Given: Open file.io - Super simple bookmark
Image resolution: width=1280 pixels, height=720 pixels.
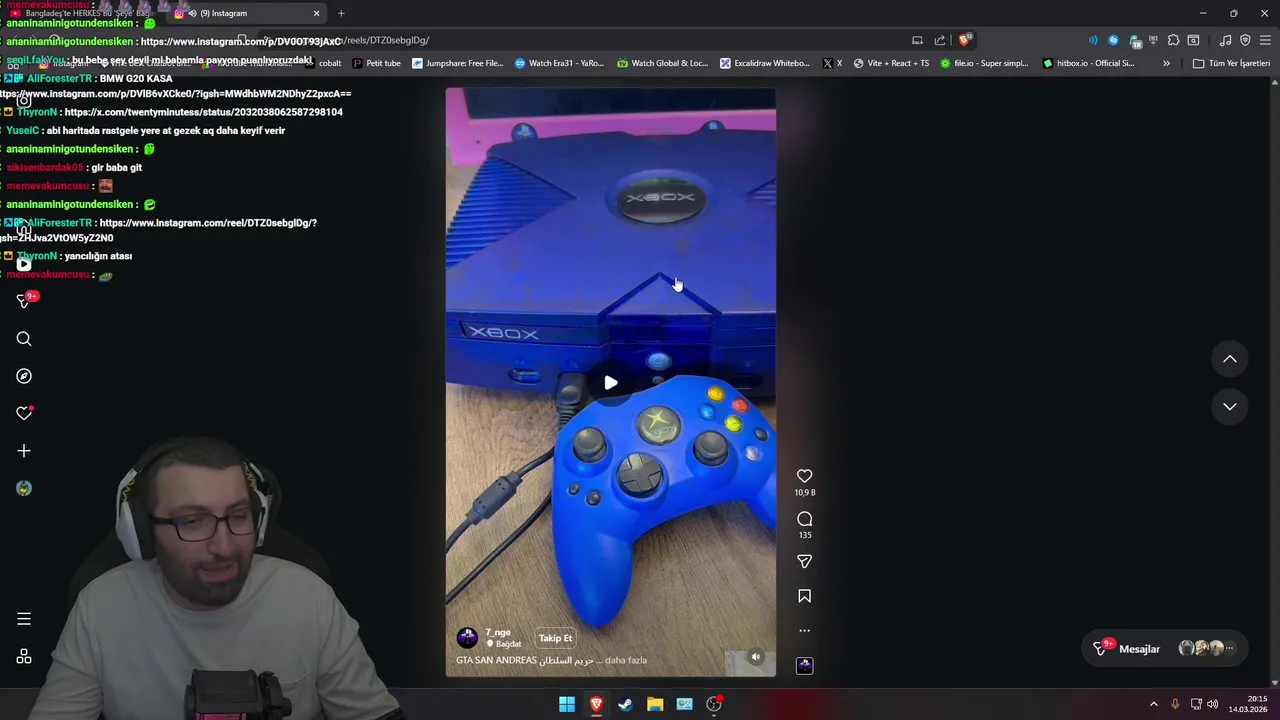Looking at the screenshot, I should pos(984,63).
